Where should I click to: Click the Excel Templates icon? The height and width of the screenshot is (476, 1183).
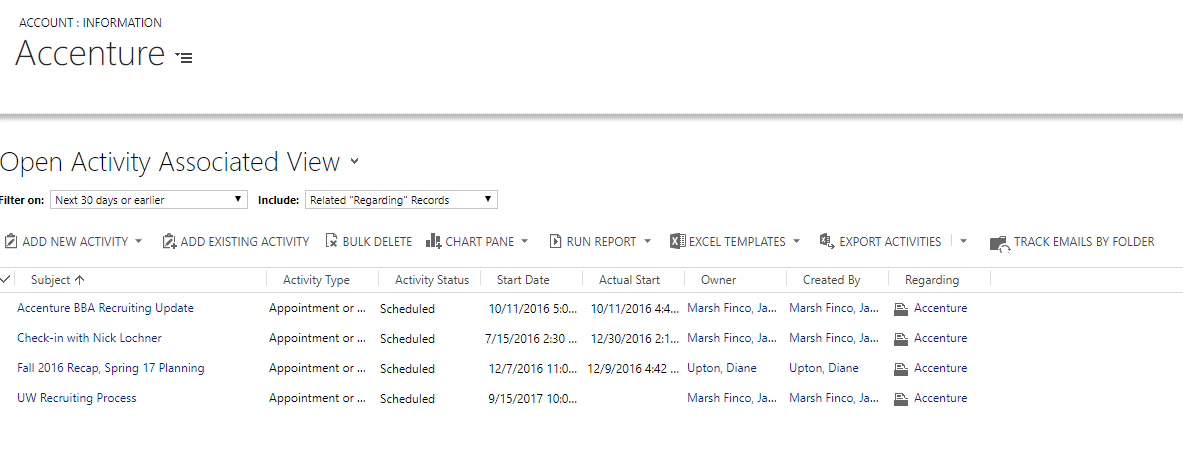(677, 242)
